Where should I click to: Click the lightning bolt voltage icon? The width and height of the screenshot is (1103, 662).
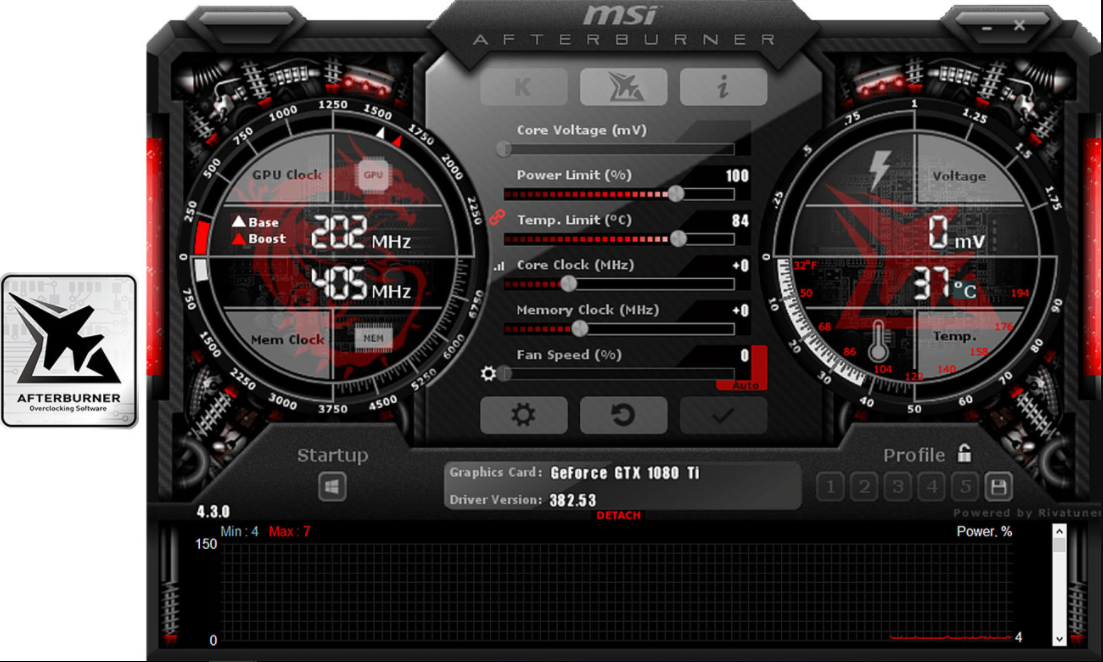click(x=879, y=170)
